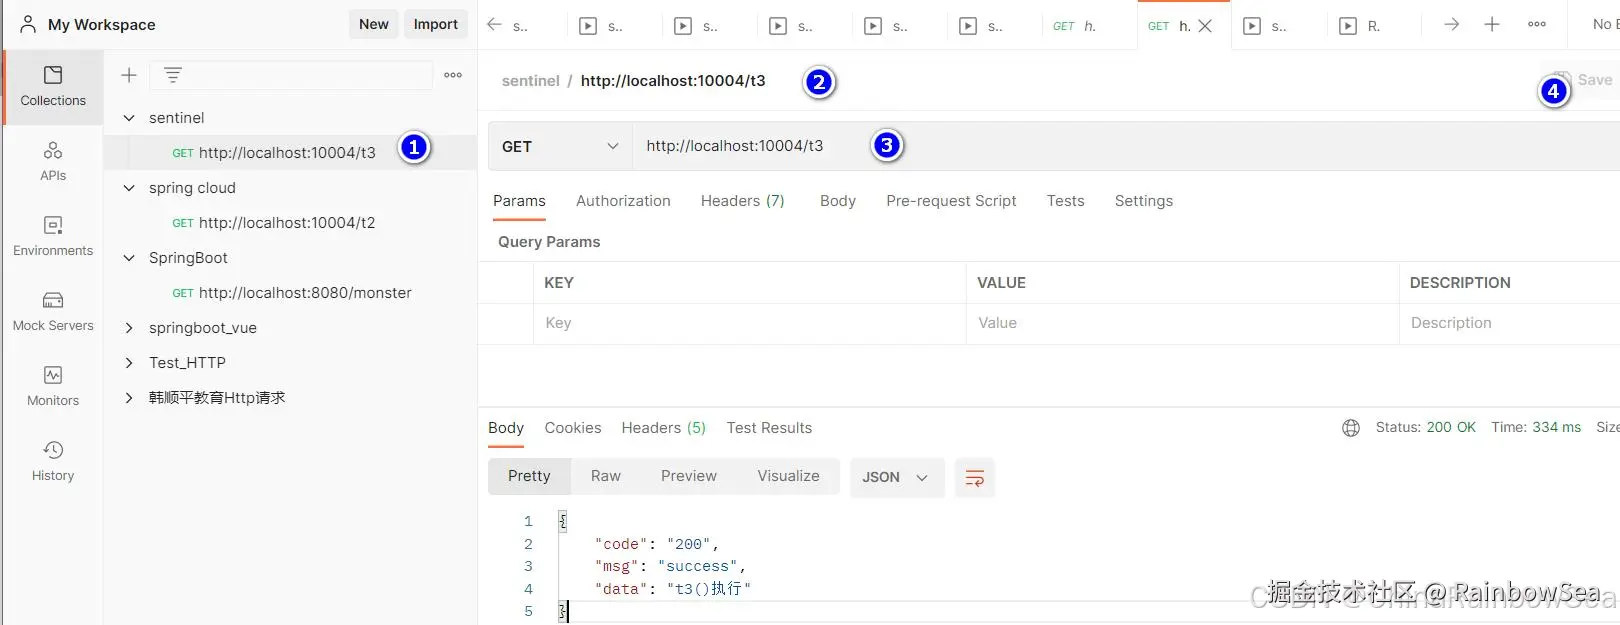The width and height of the screenshot is (1620, 625).
Task: Click the wrap lines icon in response
Action: 974,478
